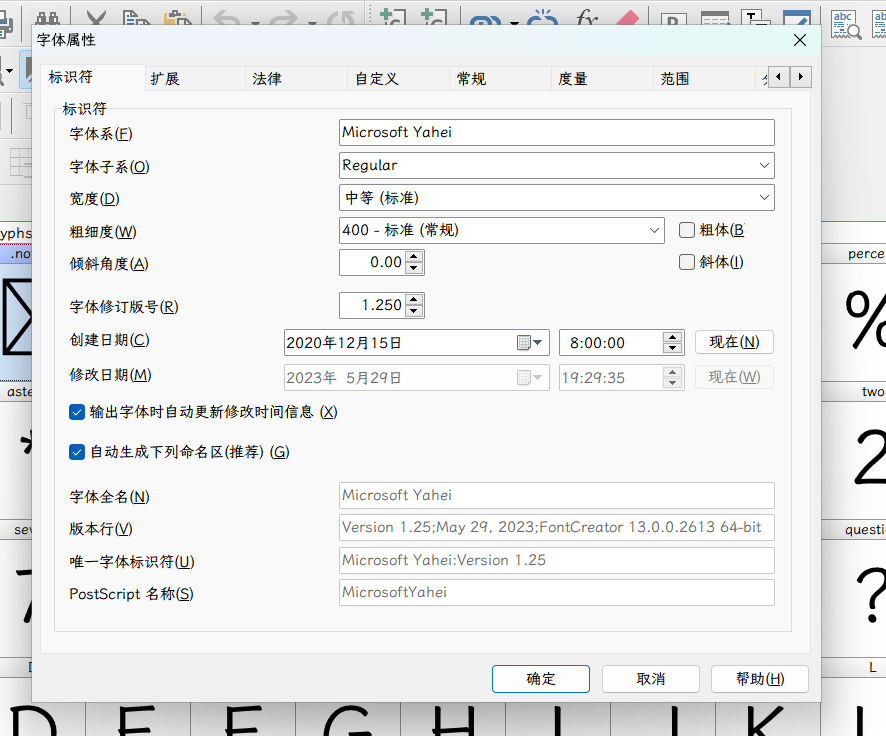The width and height of the screenshot is (886, 736).
Task: Switch to the 扩展 tab
Action: pyautogui.click(x=196, y=79)
